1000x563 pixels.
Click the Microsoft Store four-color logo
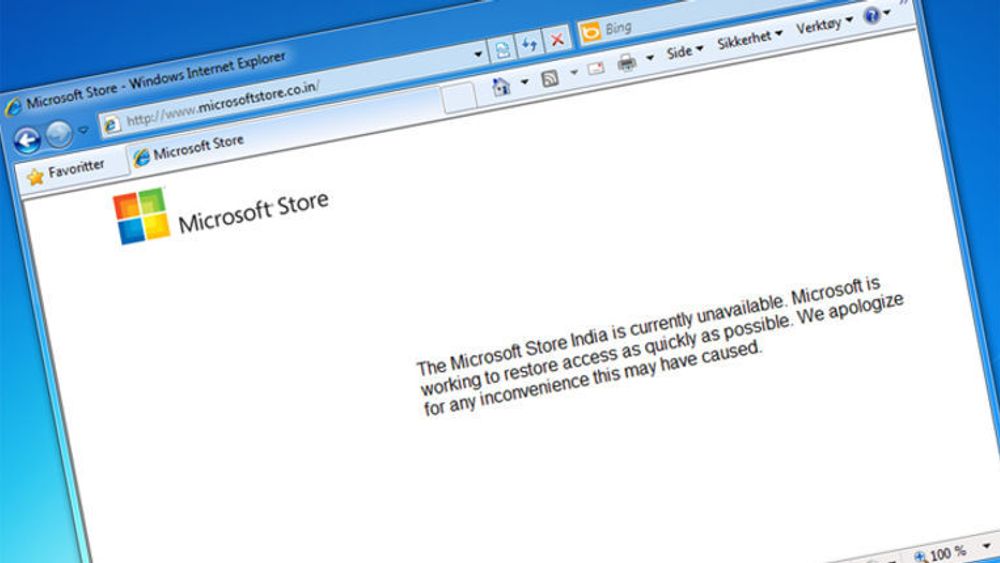(142, 216)
